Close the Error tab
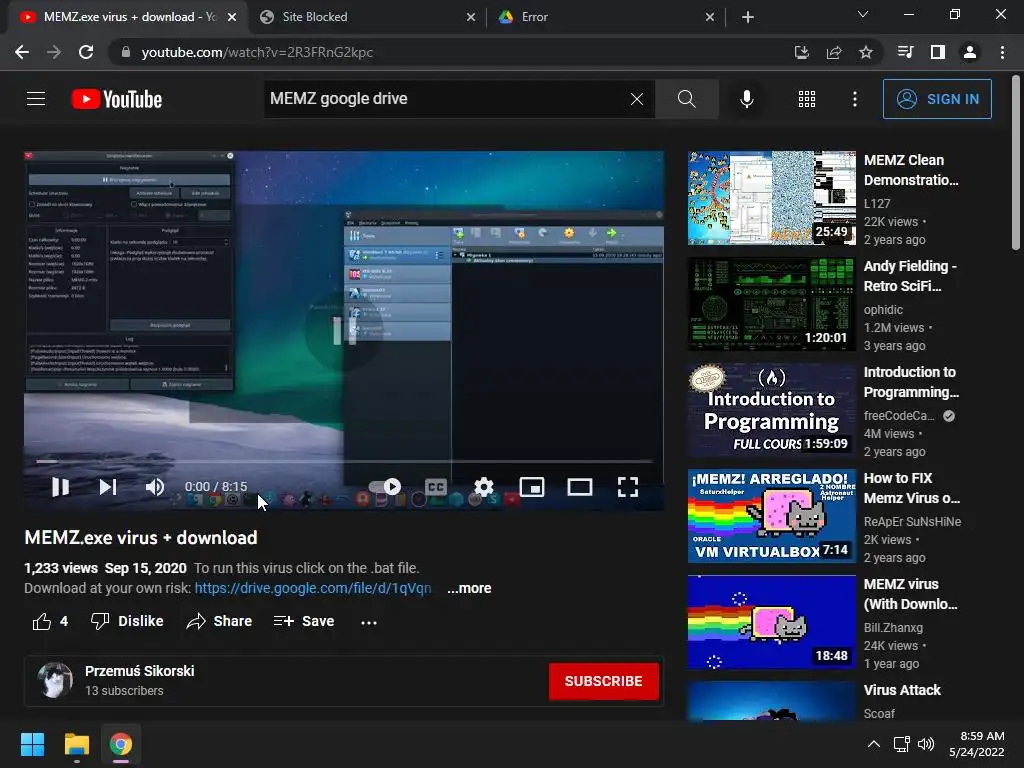The width and height of the screenshot is (1024, 768). pos(710,17)
